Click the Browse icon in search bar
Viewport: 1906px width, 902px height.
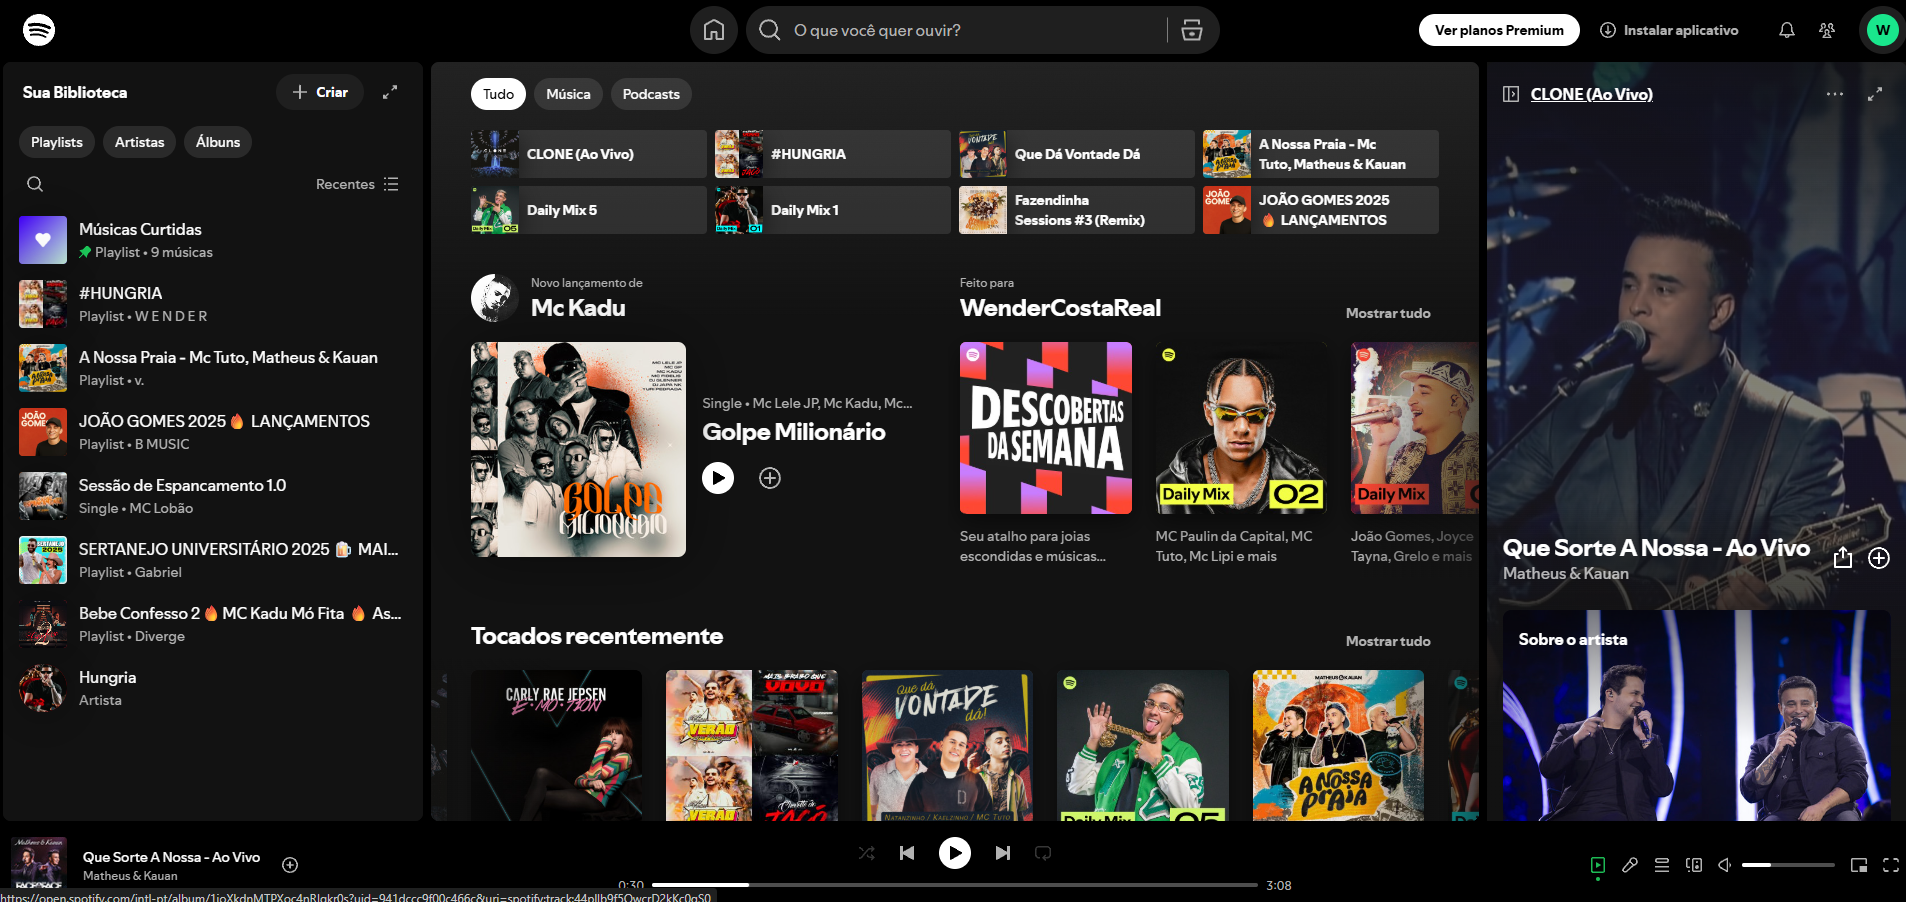1192,30
